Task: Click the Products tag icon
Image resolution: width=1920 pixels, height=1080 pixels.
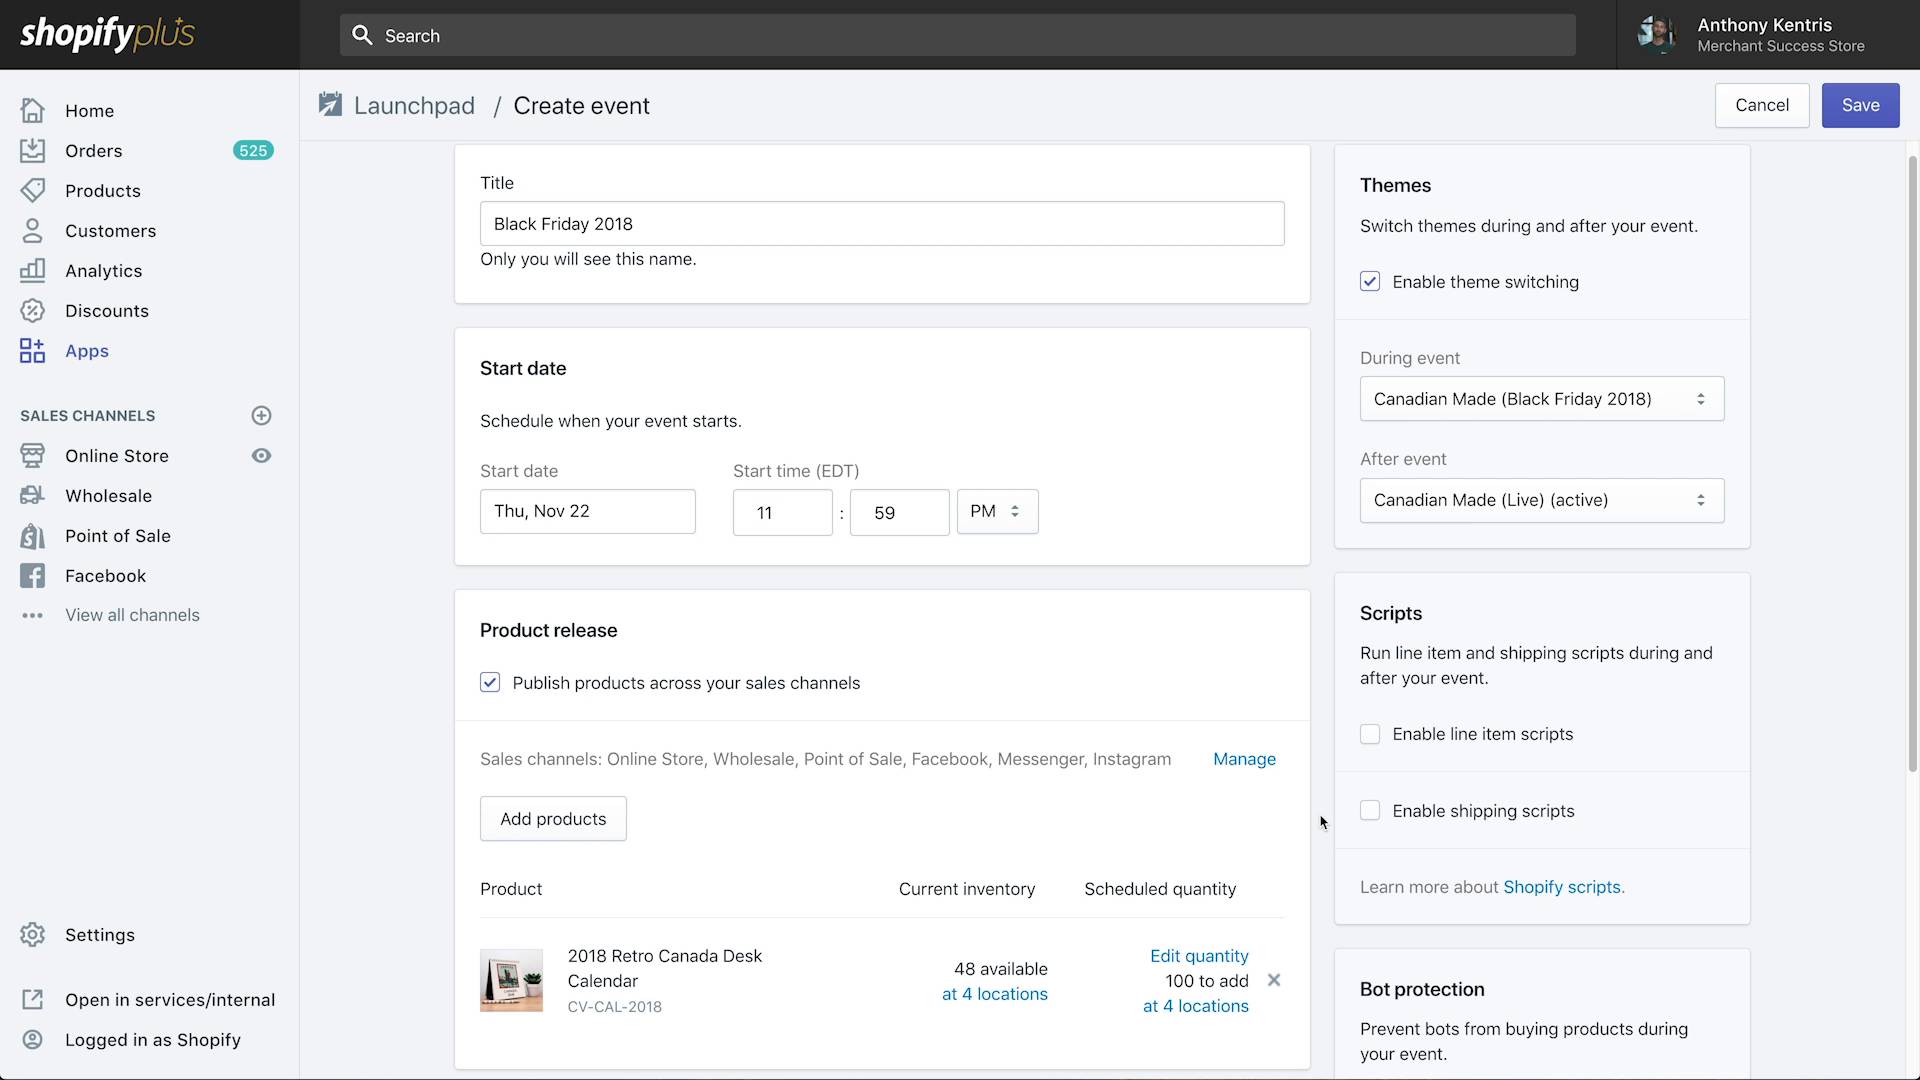Action: [x=32, y=190]
